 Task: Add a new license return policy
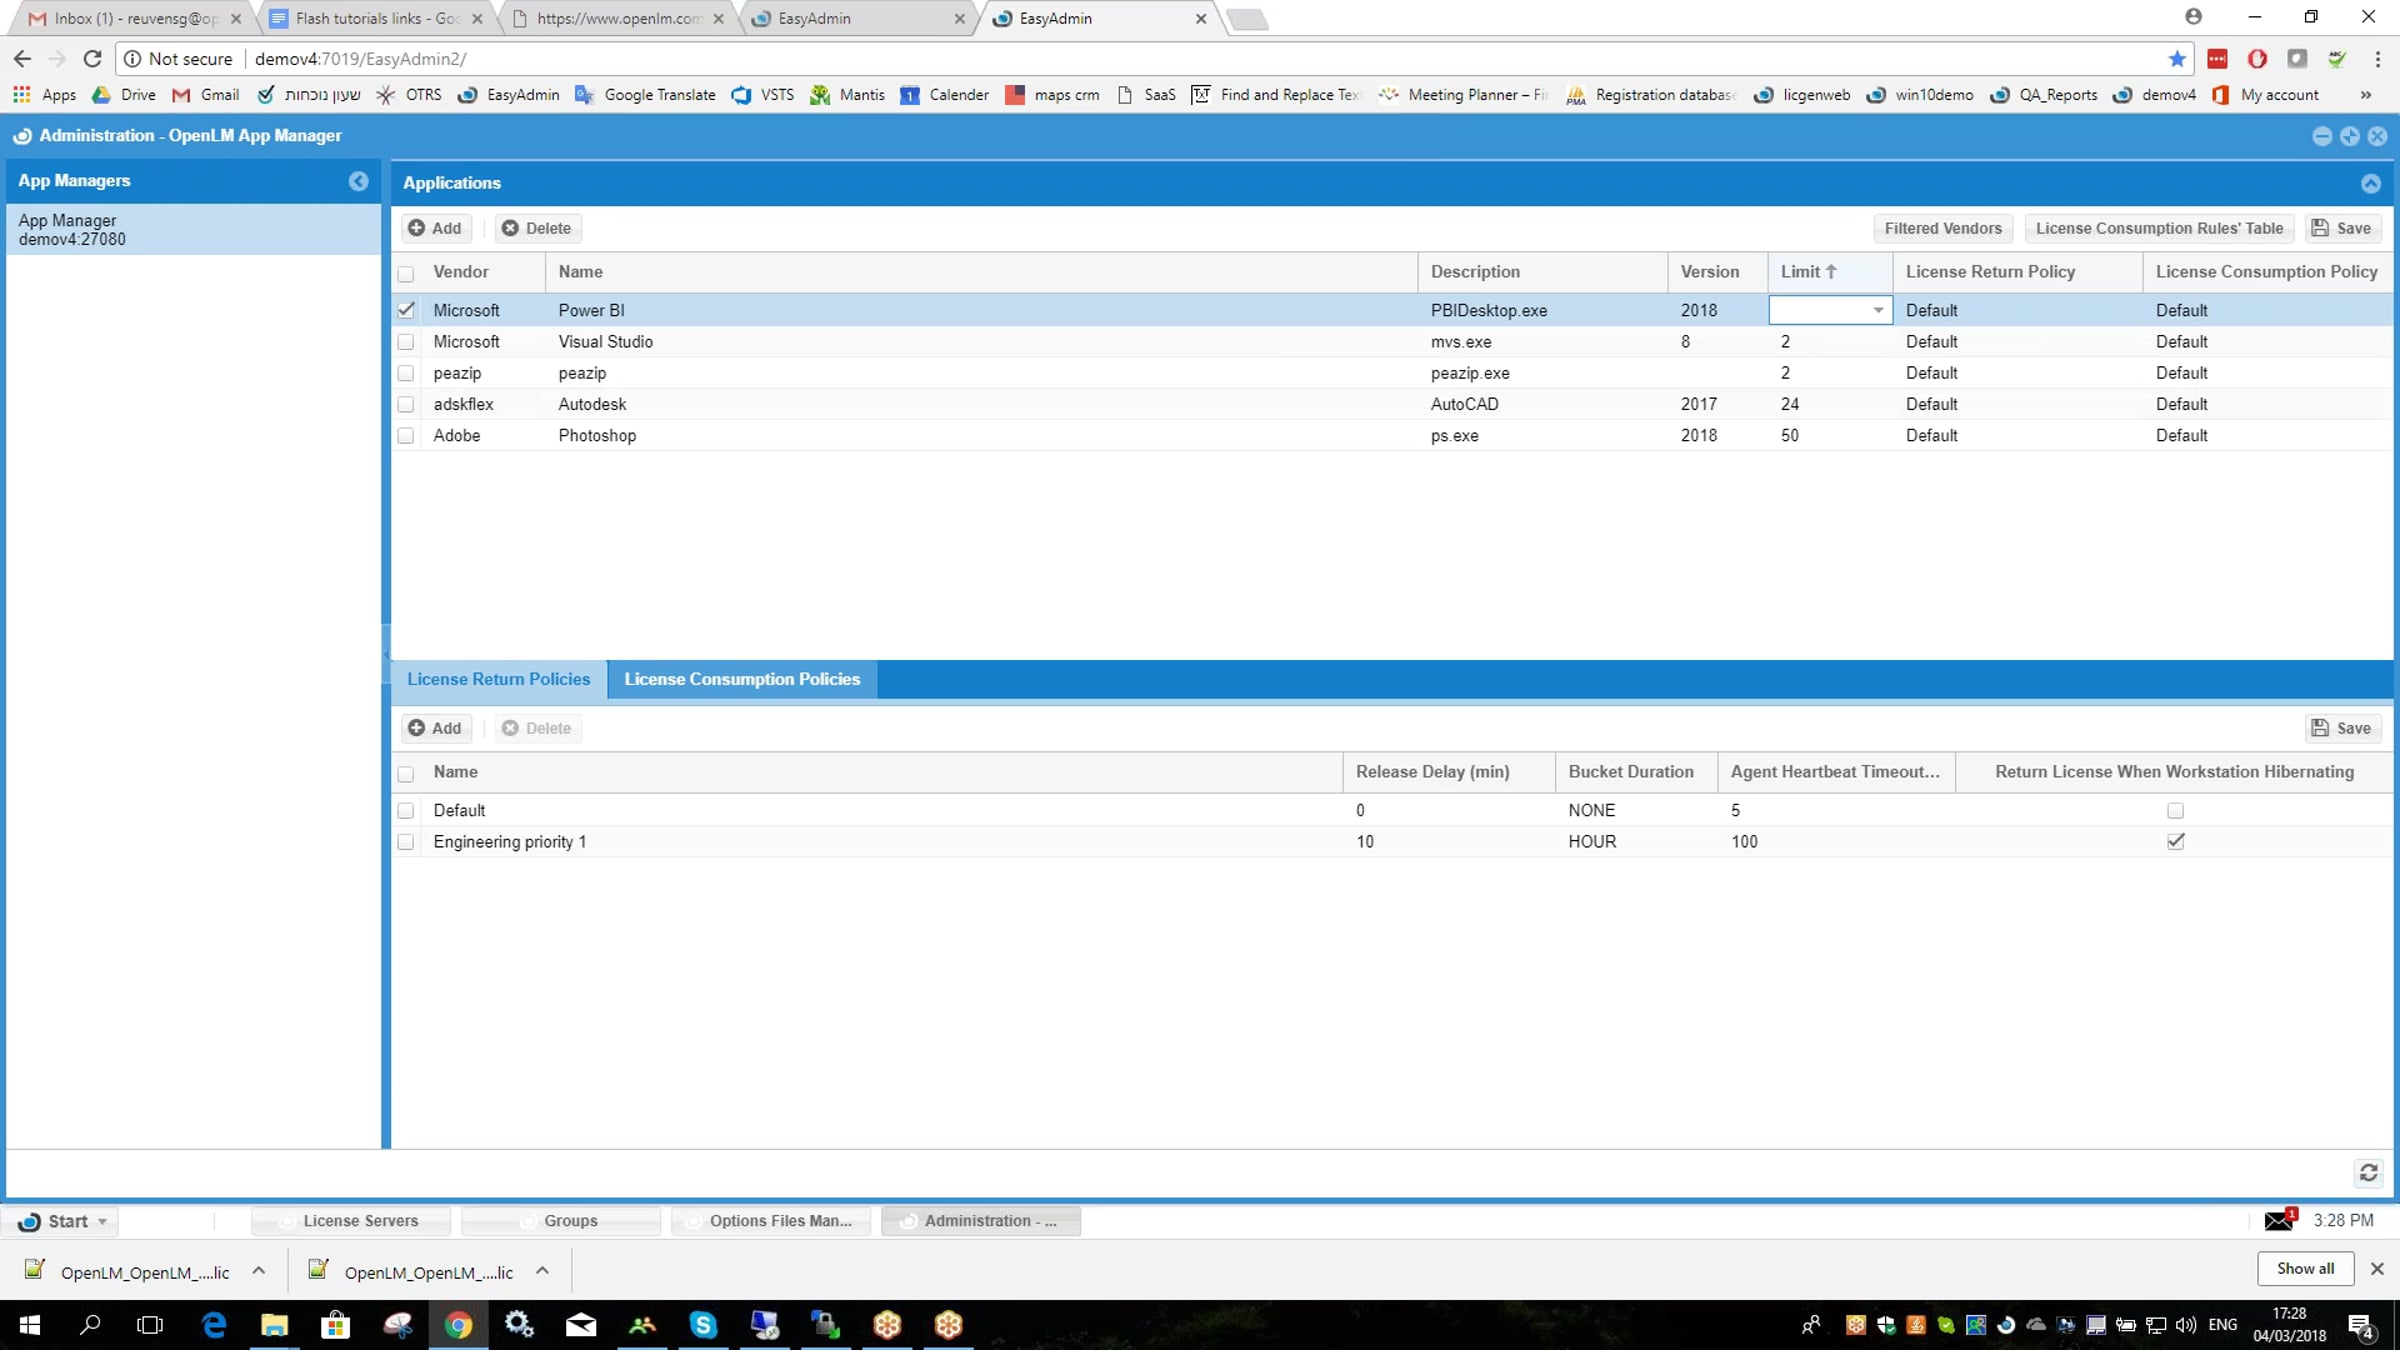tap(435, 728)
